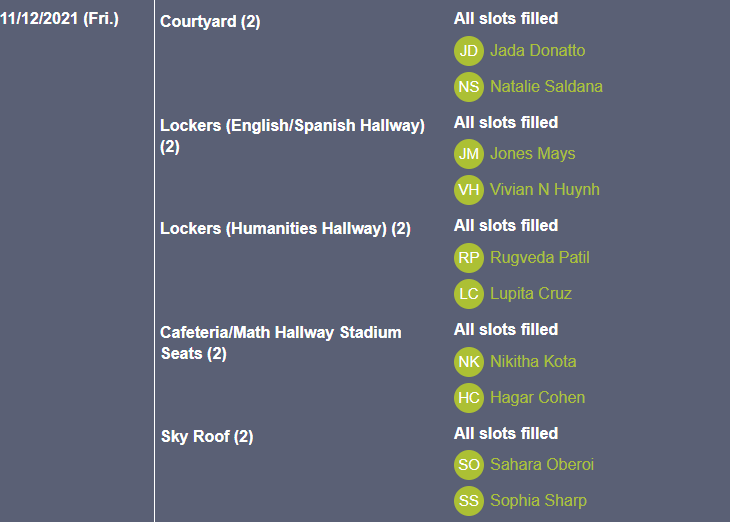Click Natalie Saldana's name

coord(546,87)
